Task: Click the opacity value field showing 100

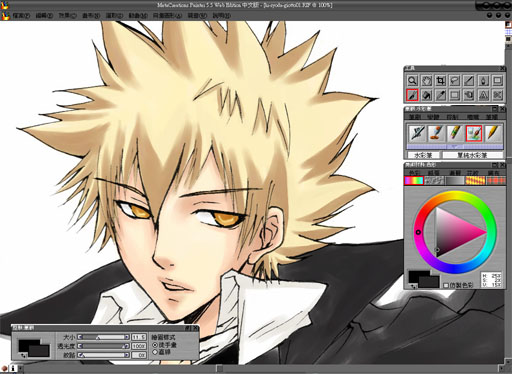Action: [x=138, y=346]
